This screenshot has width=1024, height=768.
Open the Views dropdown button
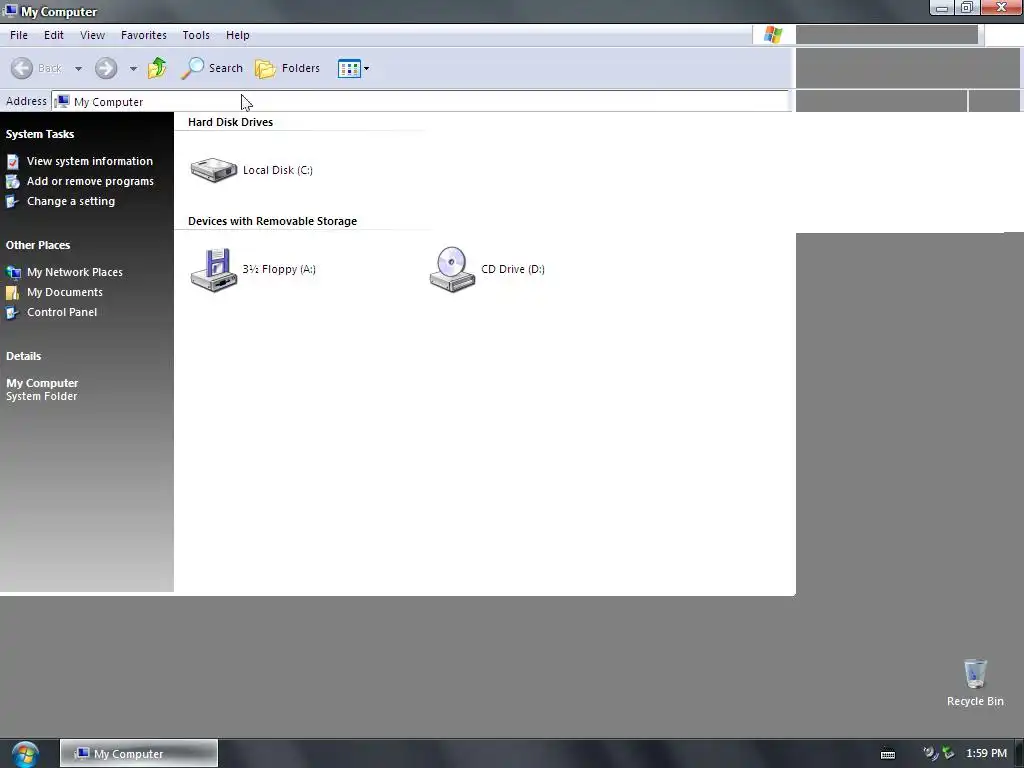(x=353, y=68)
